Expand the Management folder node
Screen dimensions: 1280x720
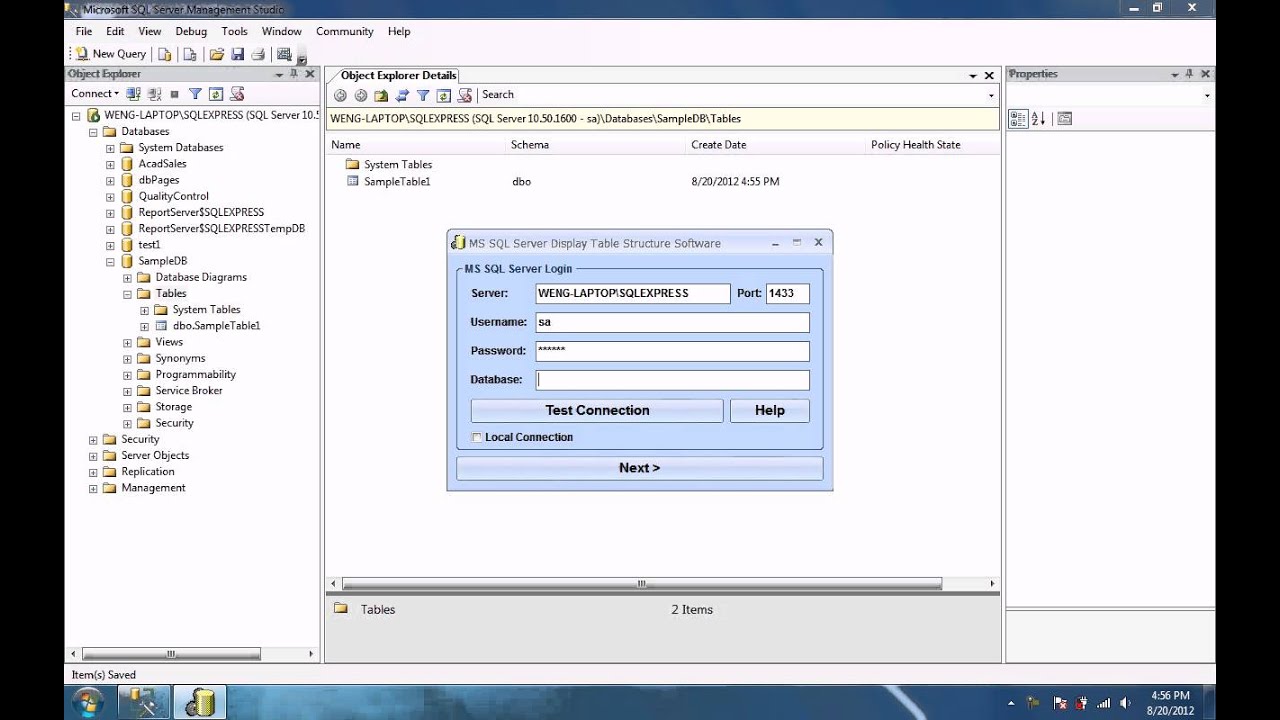pos(93,489)
